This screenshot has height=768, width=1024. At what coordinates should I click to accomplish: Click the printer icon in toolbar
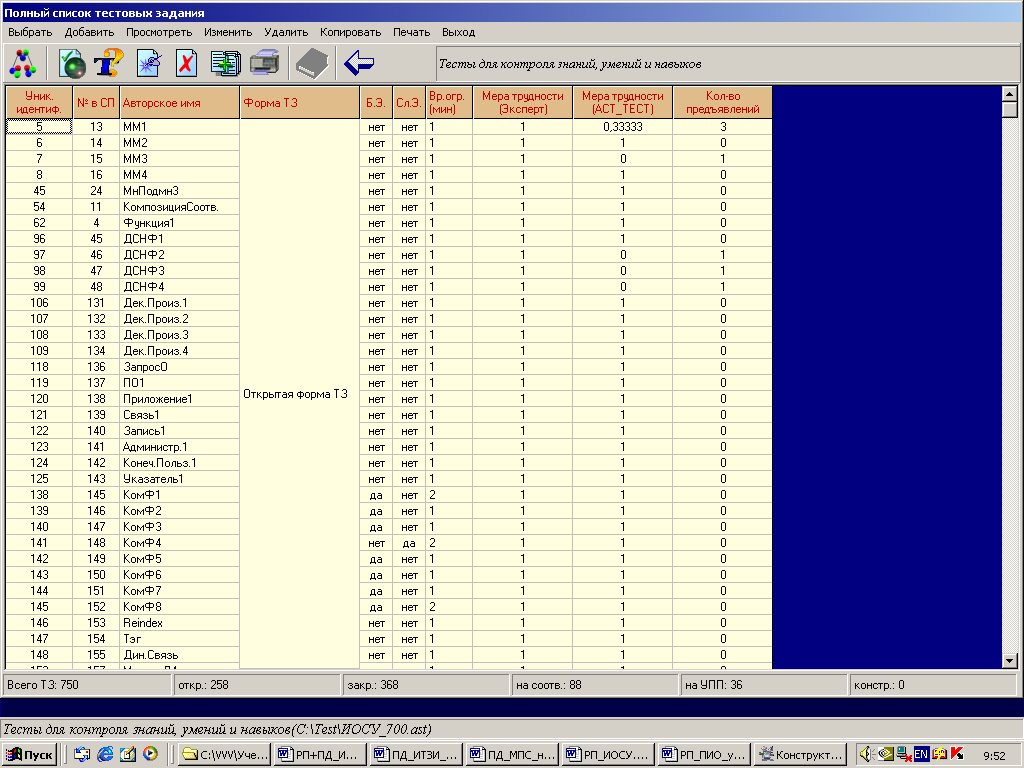coord(264,63)
